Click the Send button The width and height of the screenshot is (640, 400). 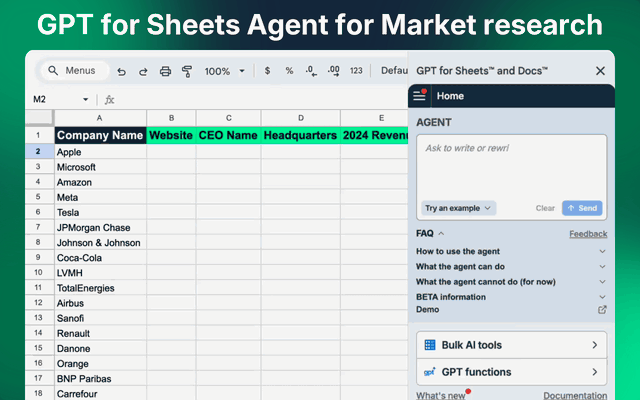(x=582, y=208)
